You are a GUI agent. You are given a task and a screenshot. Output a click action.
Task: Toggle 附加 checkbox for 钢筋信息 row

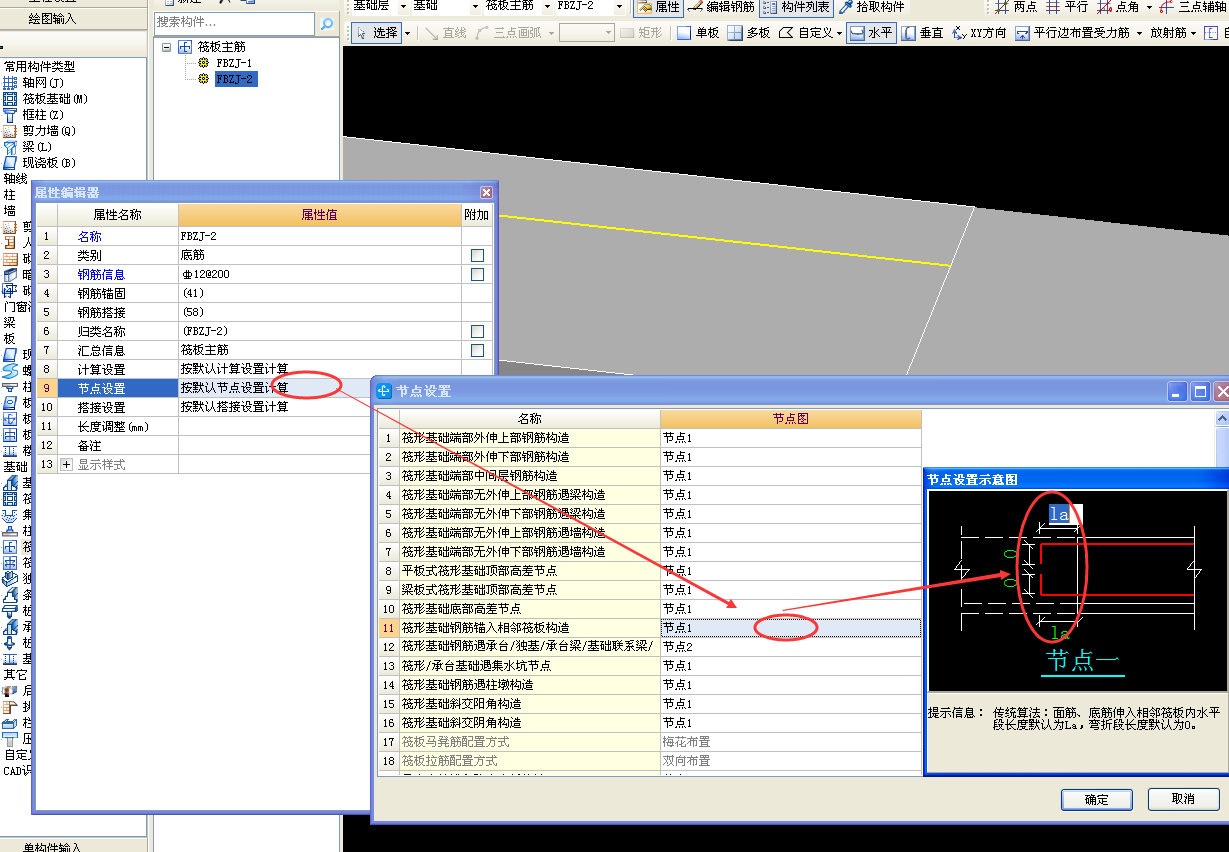pos(477,275)
